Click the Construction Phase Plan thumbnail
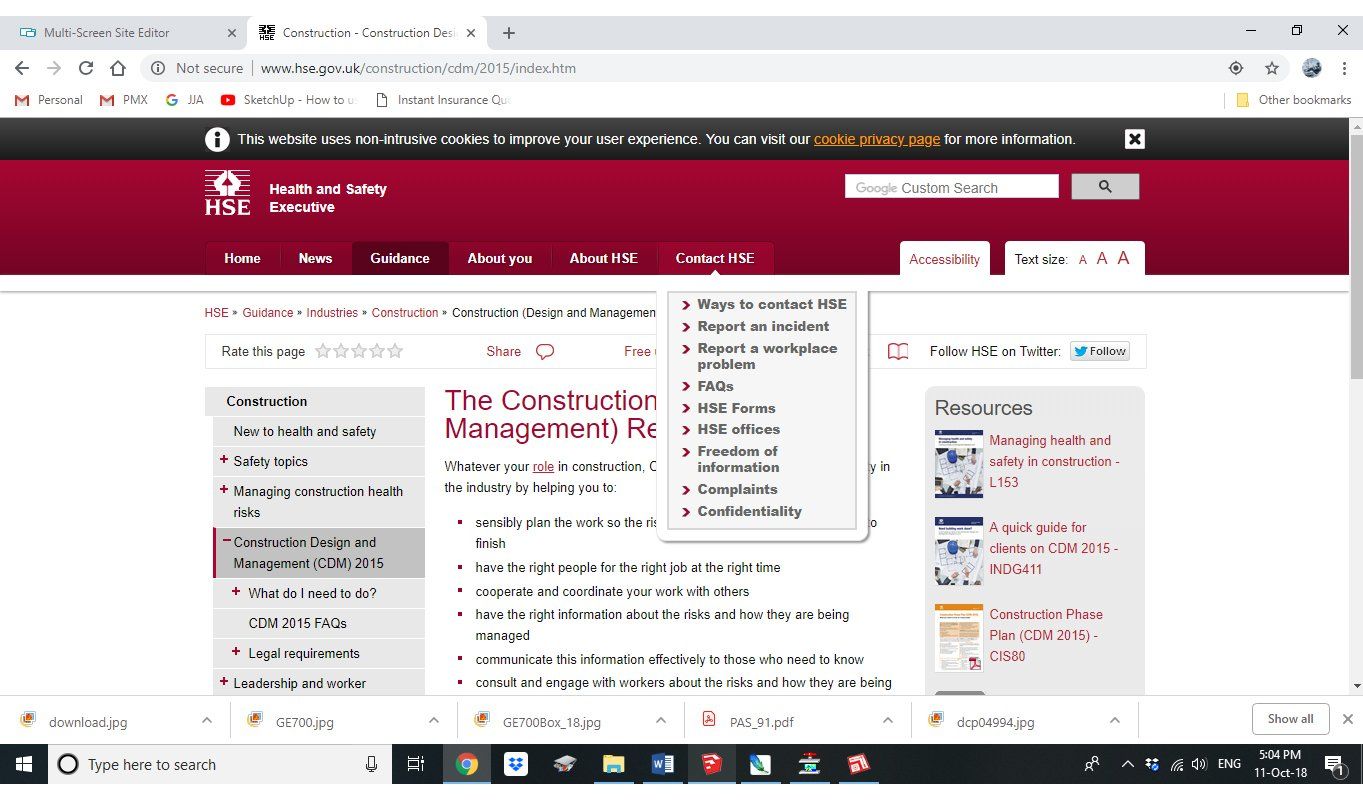1363x800 pixels. coord(959,638)
